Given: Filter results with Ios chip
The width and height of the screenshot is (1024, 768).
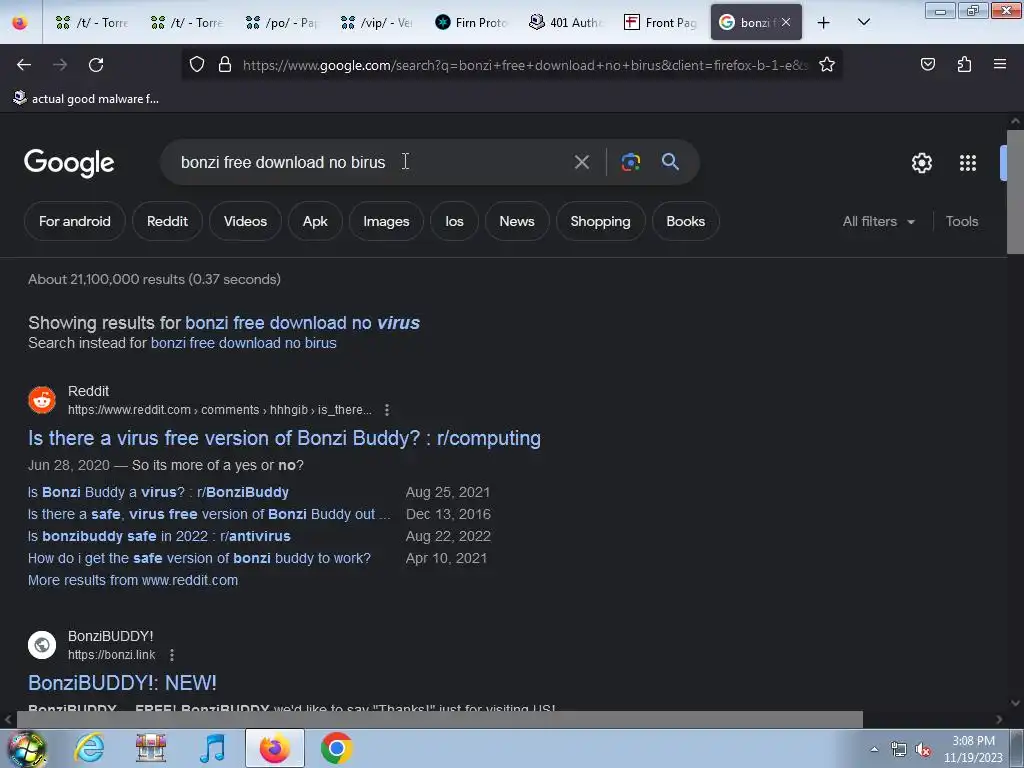Looking at the screenshot, I should coord(455,221).
